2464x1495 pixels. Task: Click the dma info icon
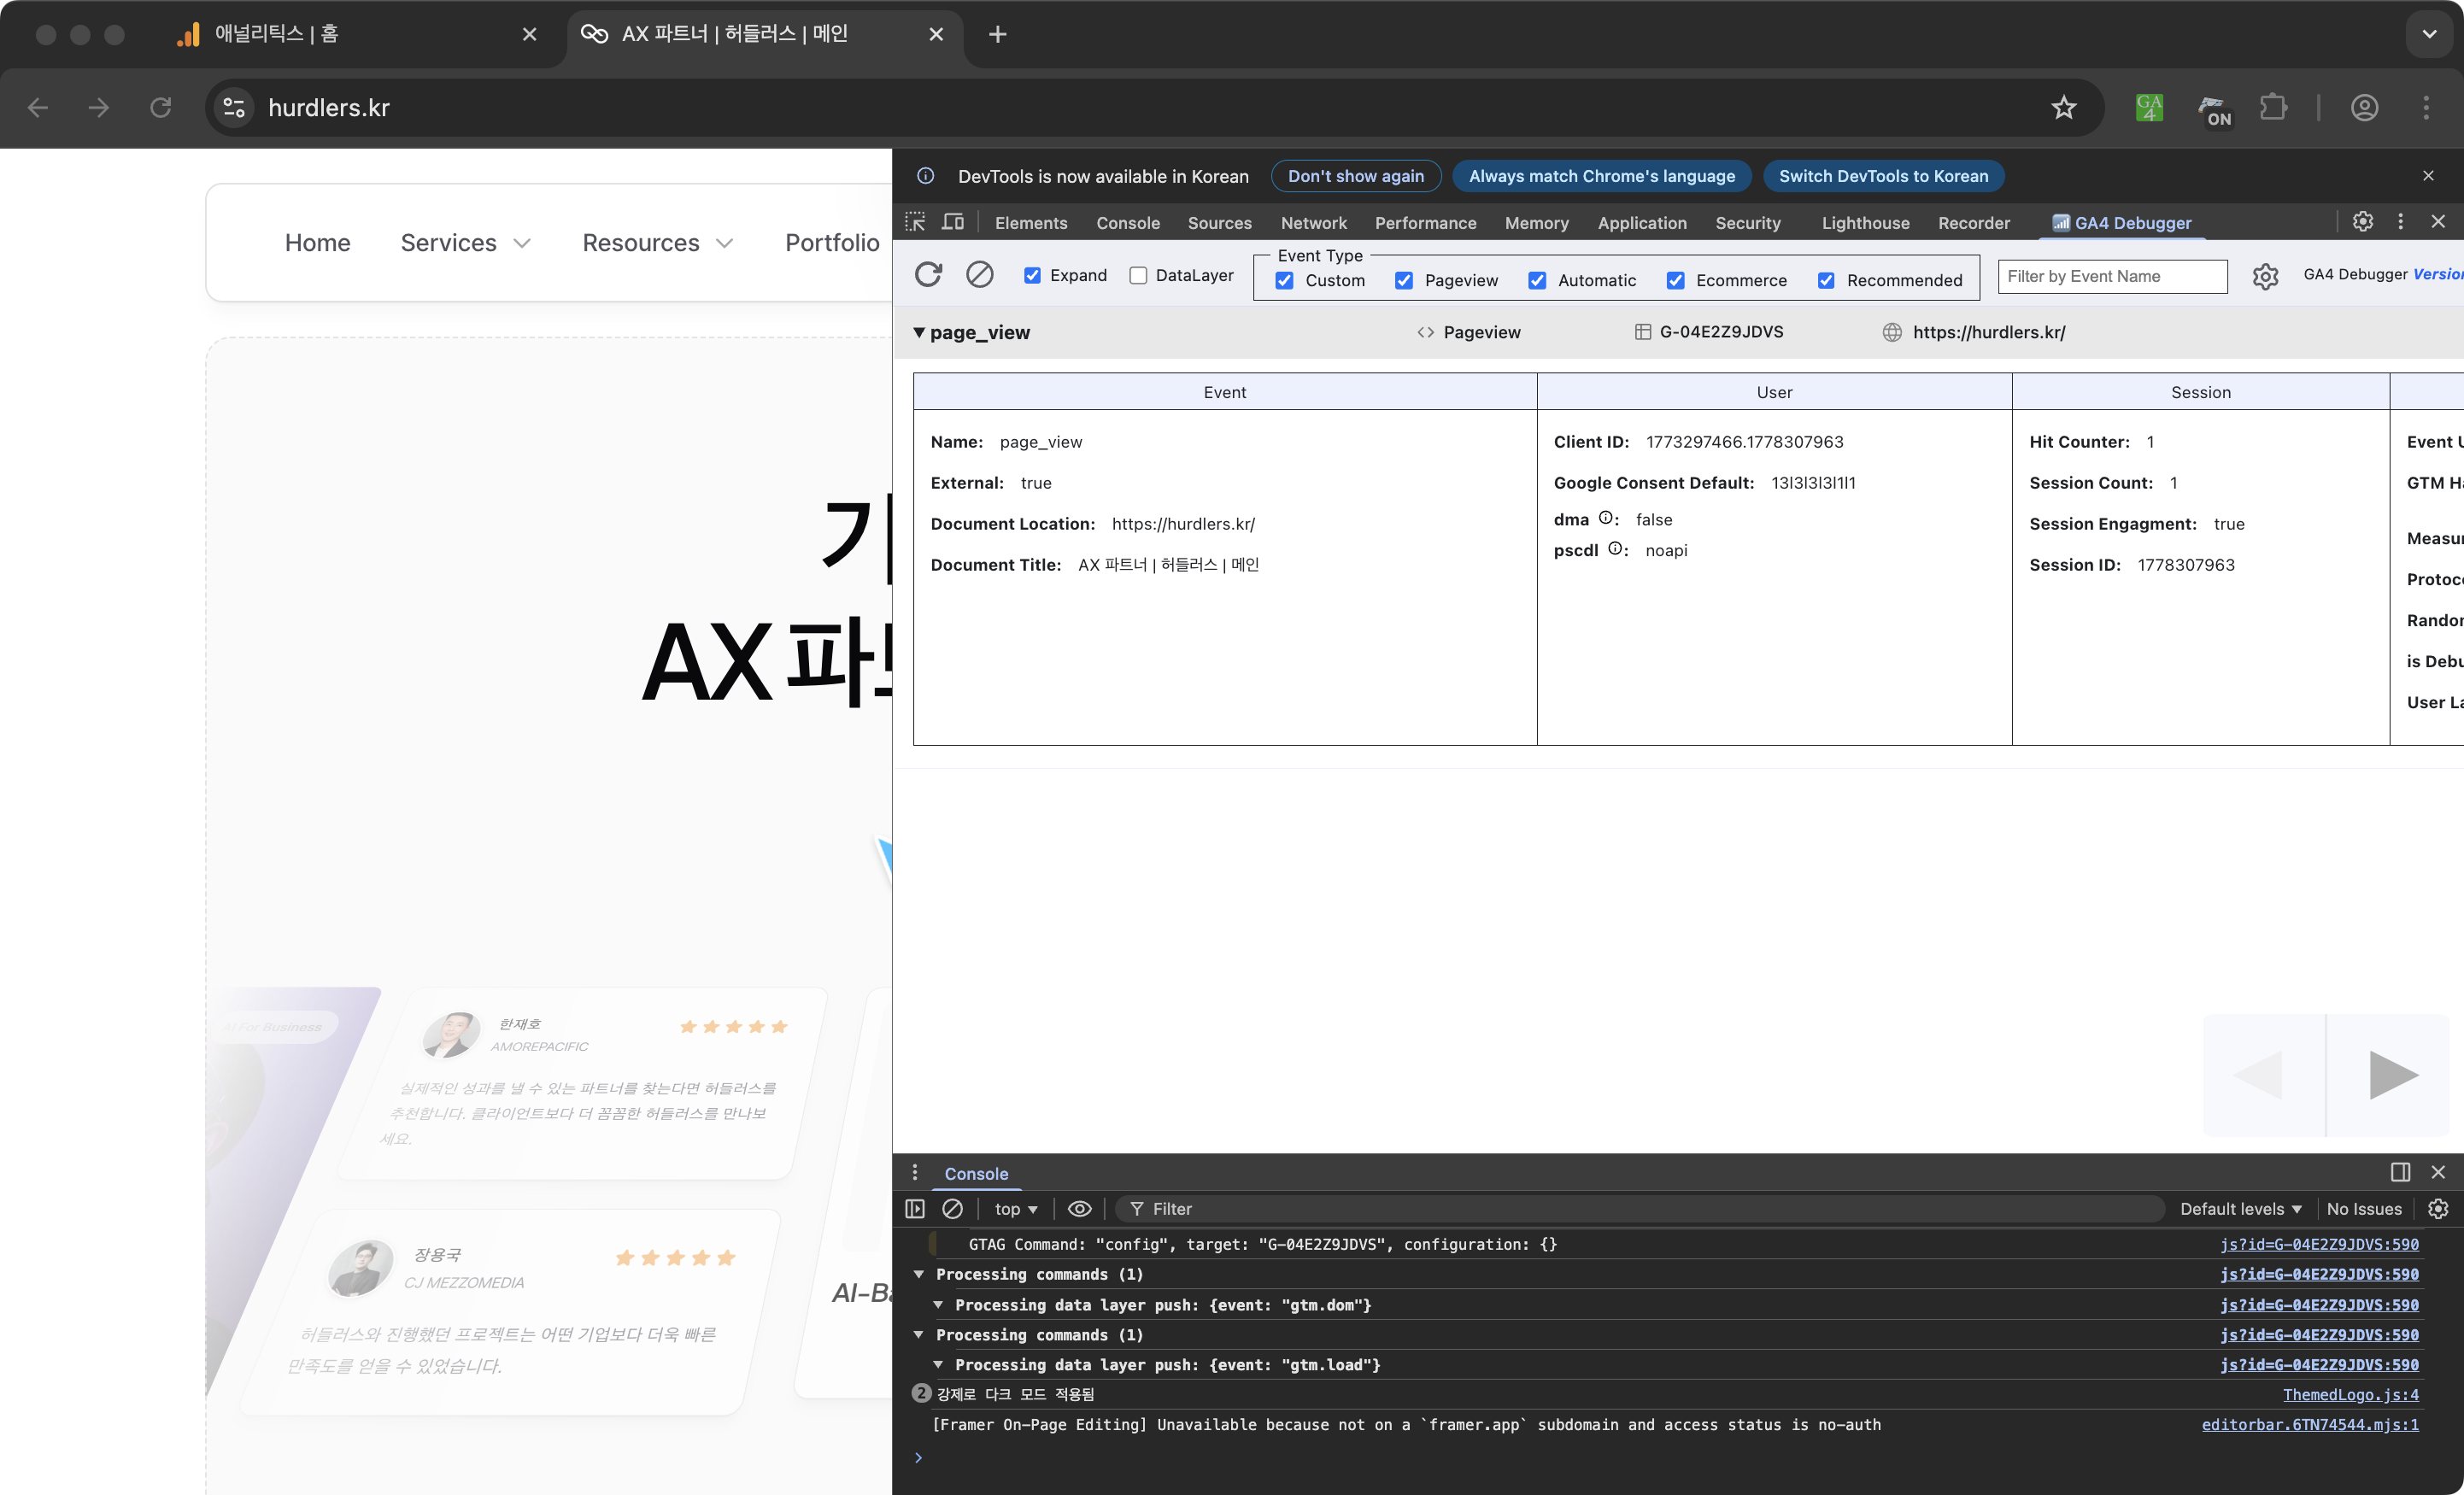click(x=1606, y=518)
